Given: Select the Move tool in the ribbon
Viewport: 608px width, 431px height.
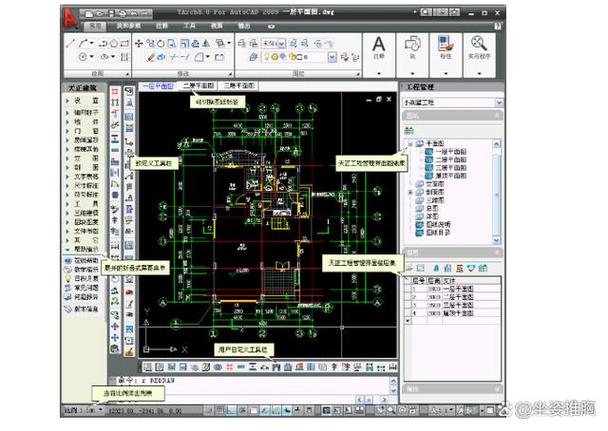Looking at the screenshot, I should (x=138, y=44).
